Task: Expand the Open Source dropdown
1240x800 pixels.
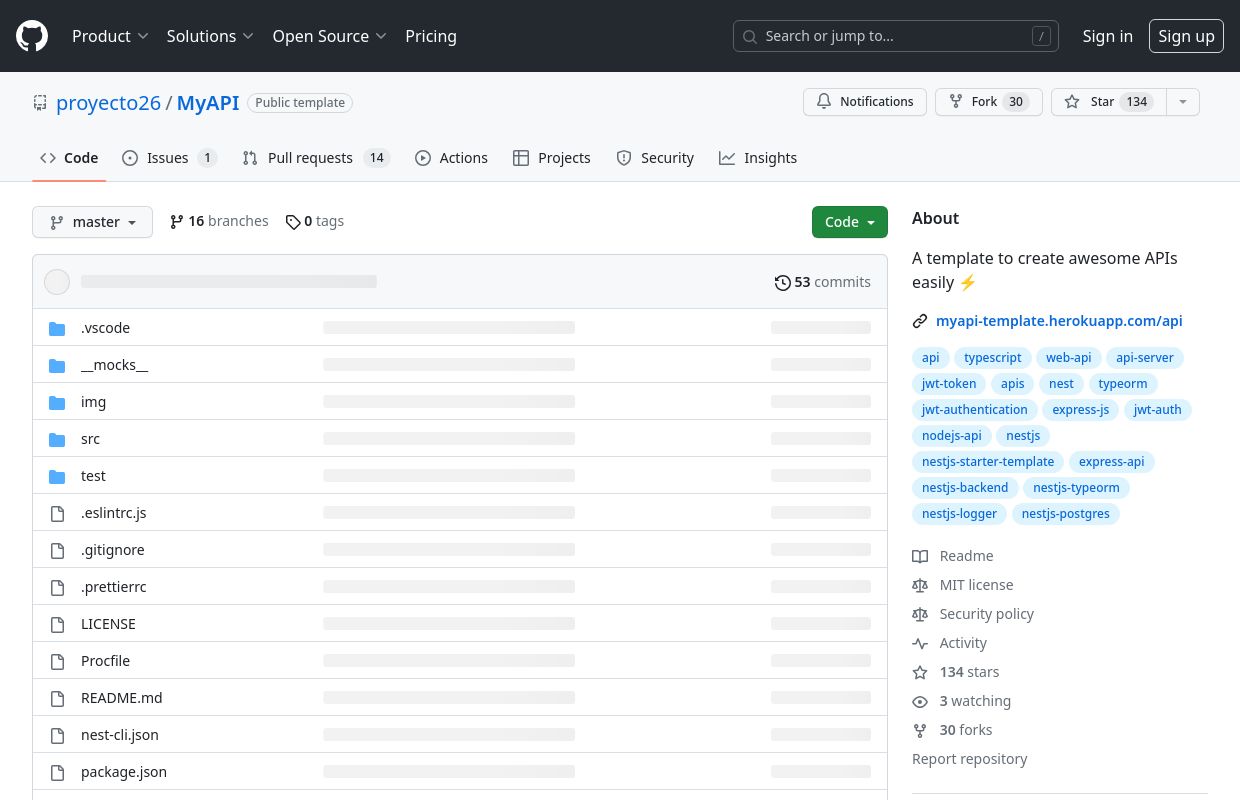Action: 329,36
